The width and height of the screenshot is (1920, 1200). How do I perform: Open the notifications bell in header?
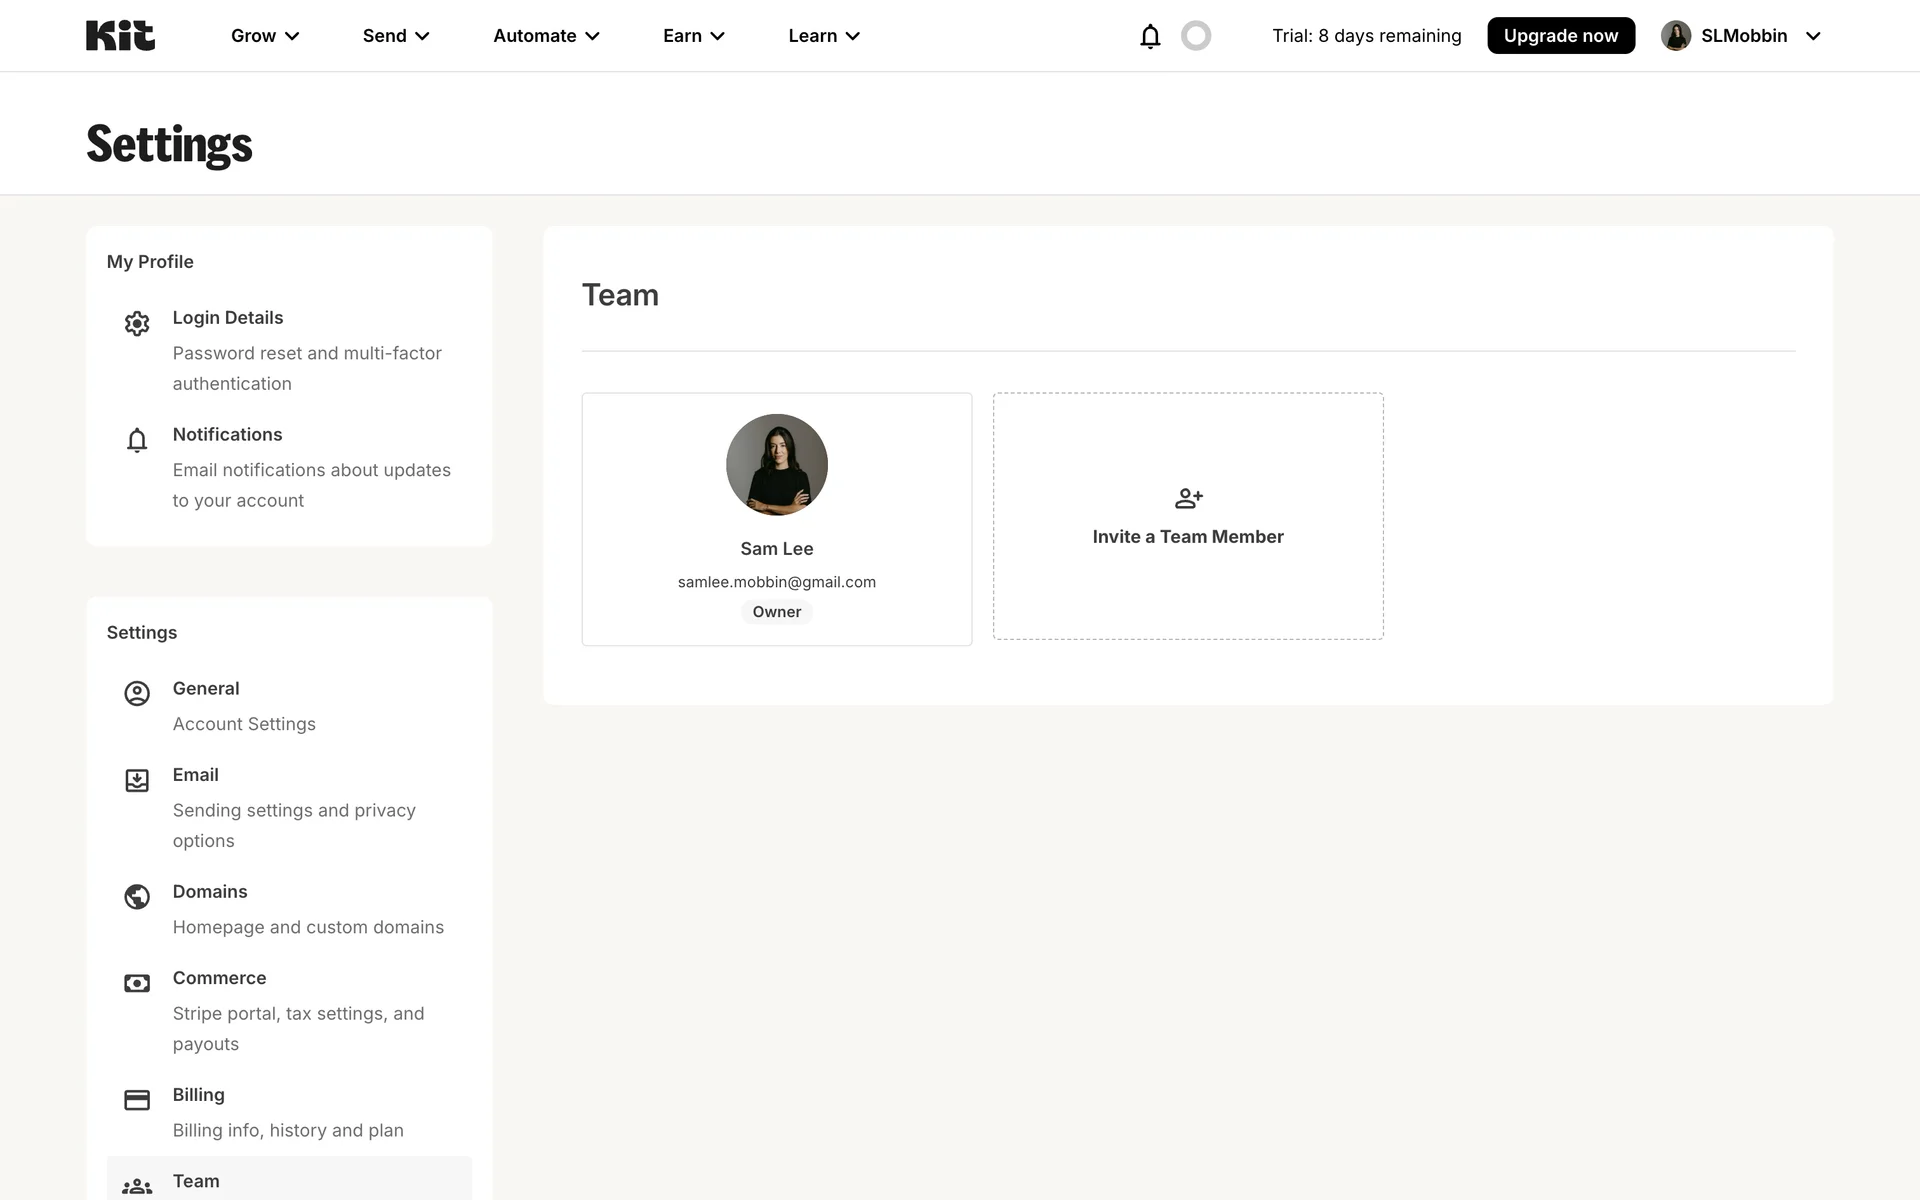pyautogui.click(x=1150, y=36)
